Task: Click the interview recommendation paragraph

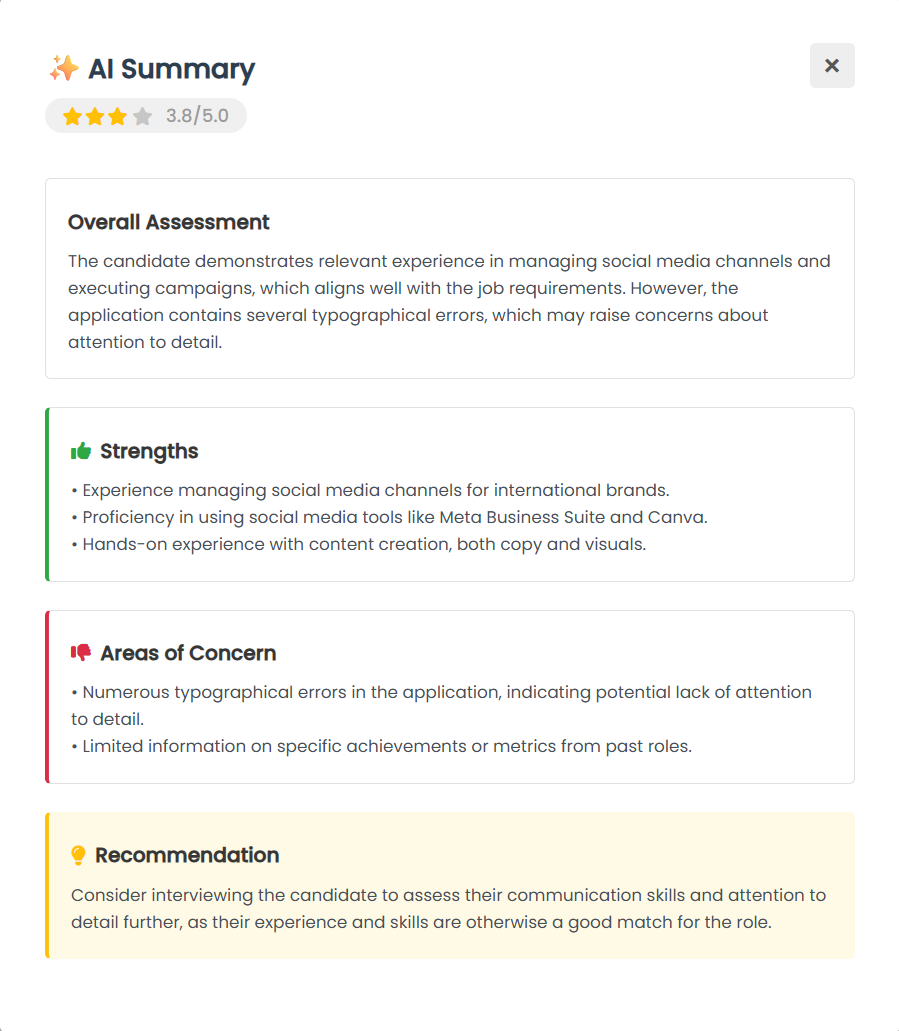Action: (448, 908)
